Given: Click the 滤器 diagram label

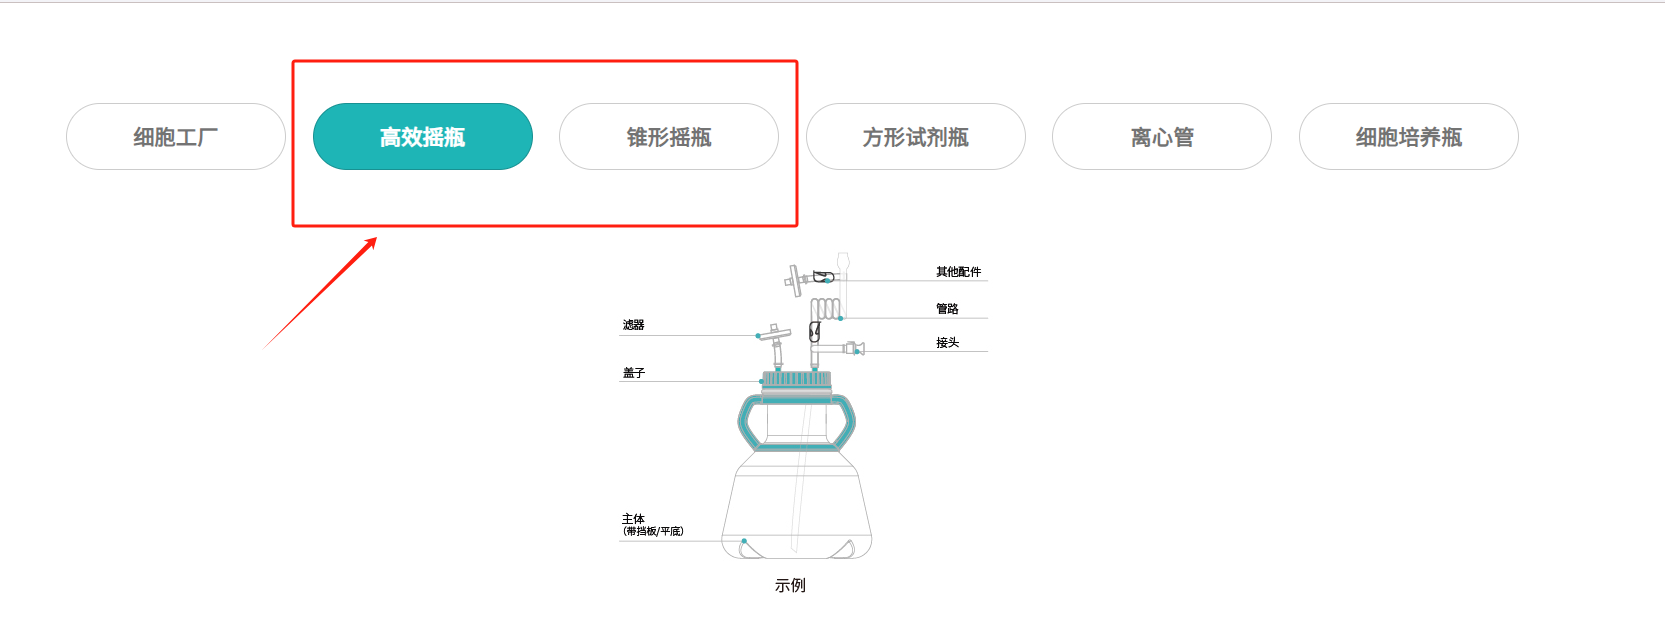Looking at the screenshot, I should pyautogui.click(x=633, y=325).
